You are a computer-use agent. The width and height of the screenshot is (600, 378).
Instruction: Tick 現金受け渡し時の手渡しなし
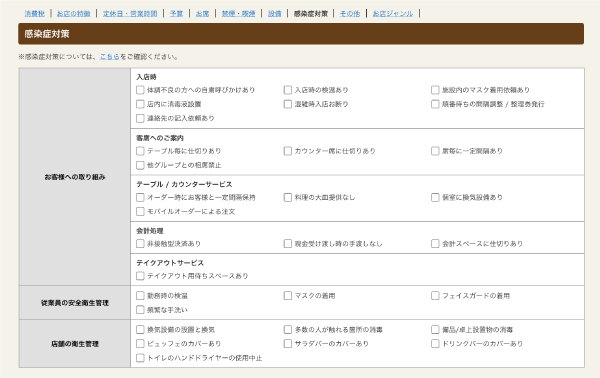pos(288,244)
